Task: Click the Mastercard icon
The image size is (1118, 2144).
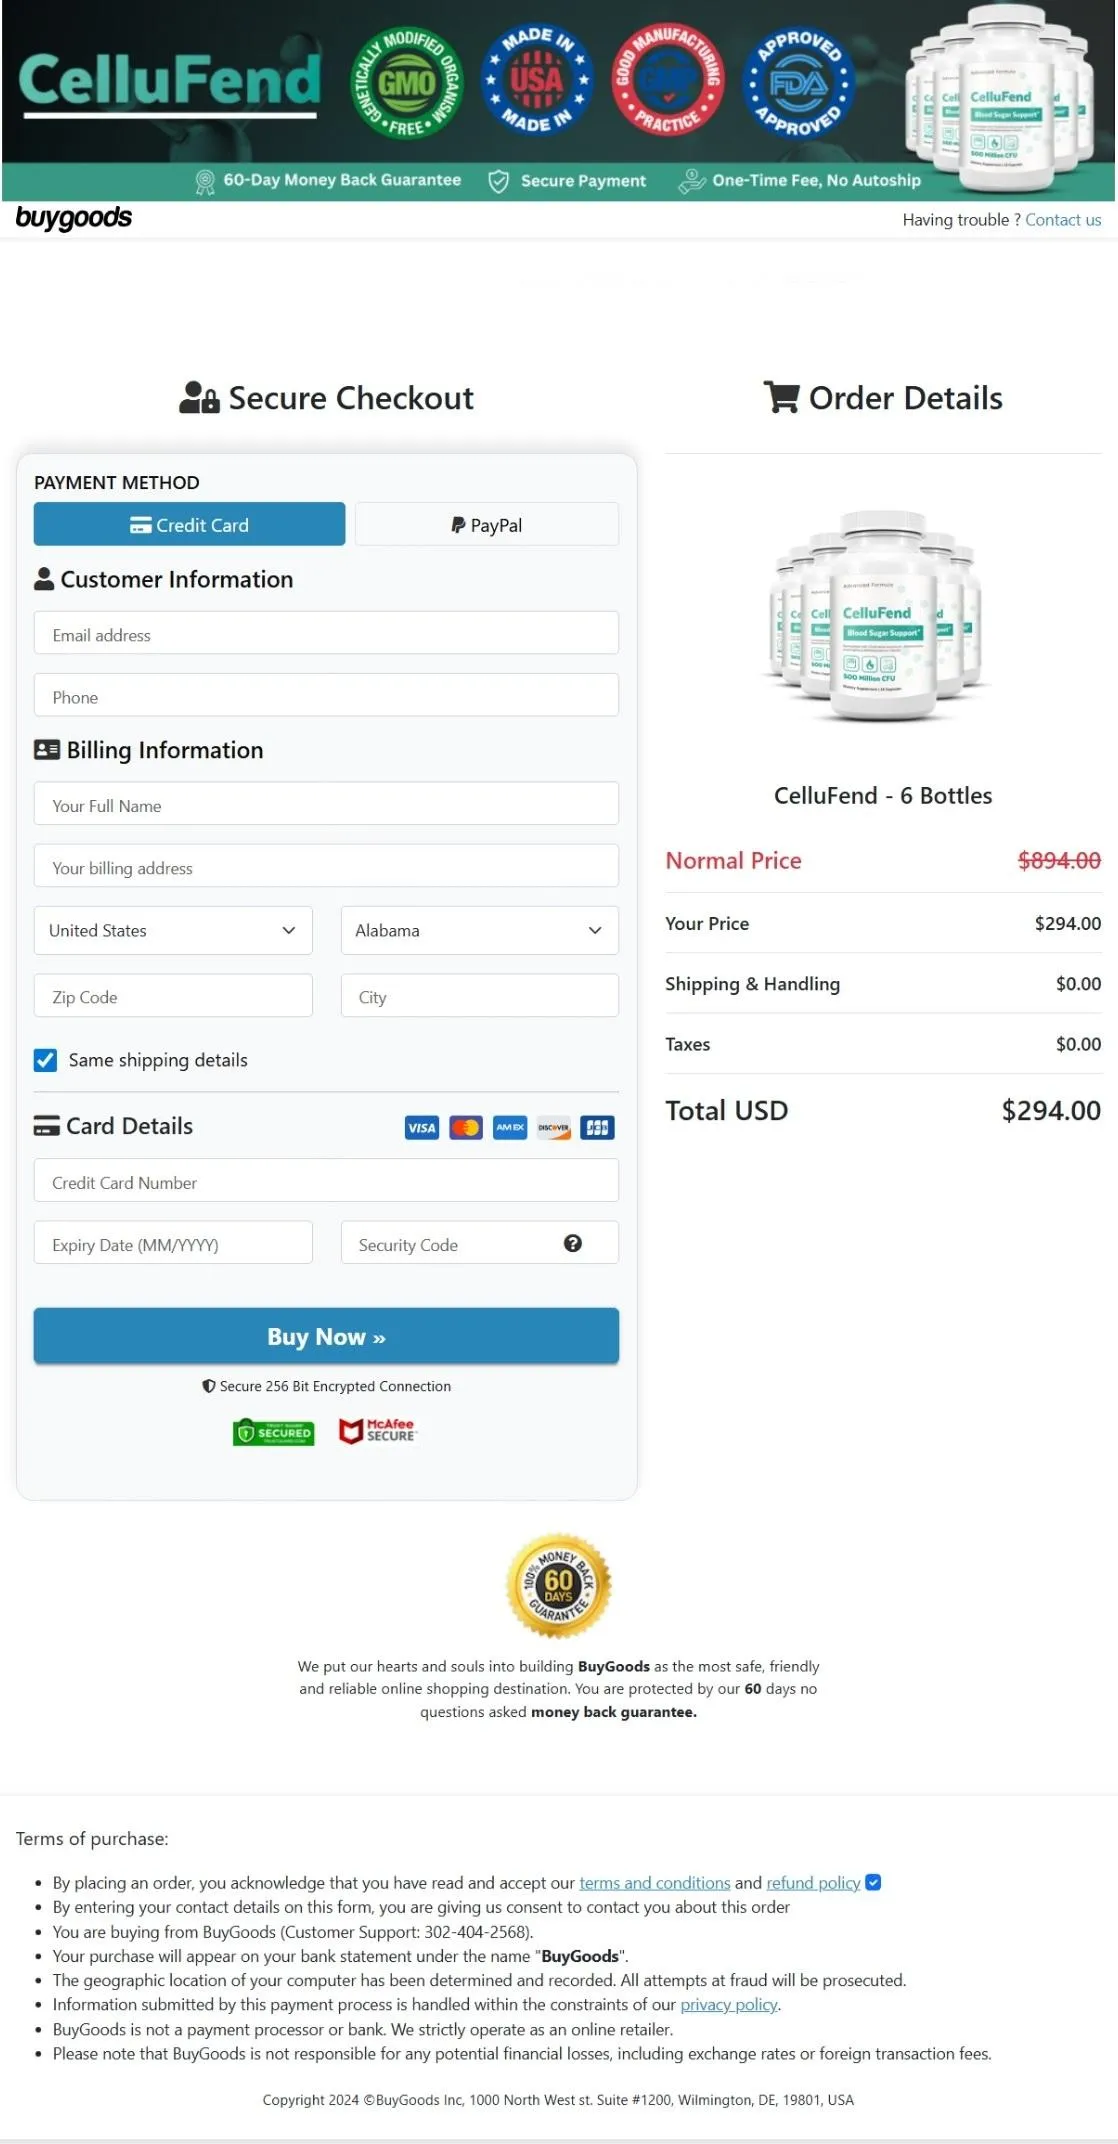Action: [x=465, y=1127]
